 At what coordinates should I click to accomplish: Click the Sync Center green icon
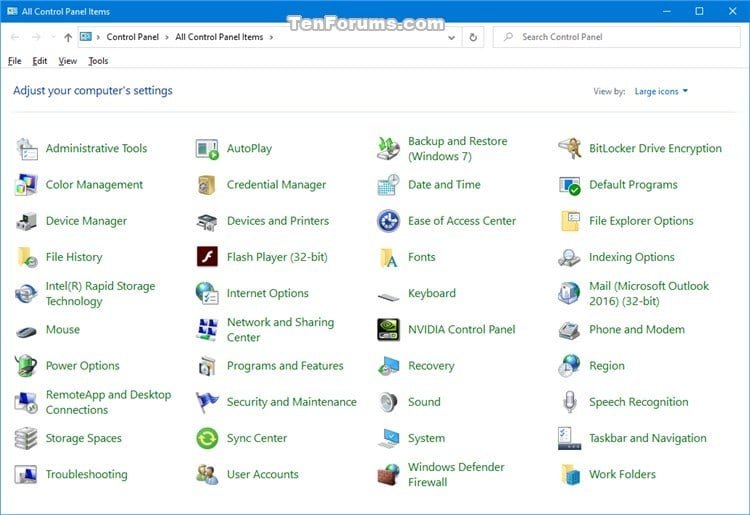point(207,438)
